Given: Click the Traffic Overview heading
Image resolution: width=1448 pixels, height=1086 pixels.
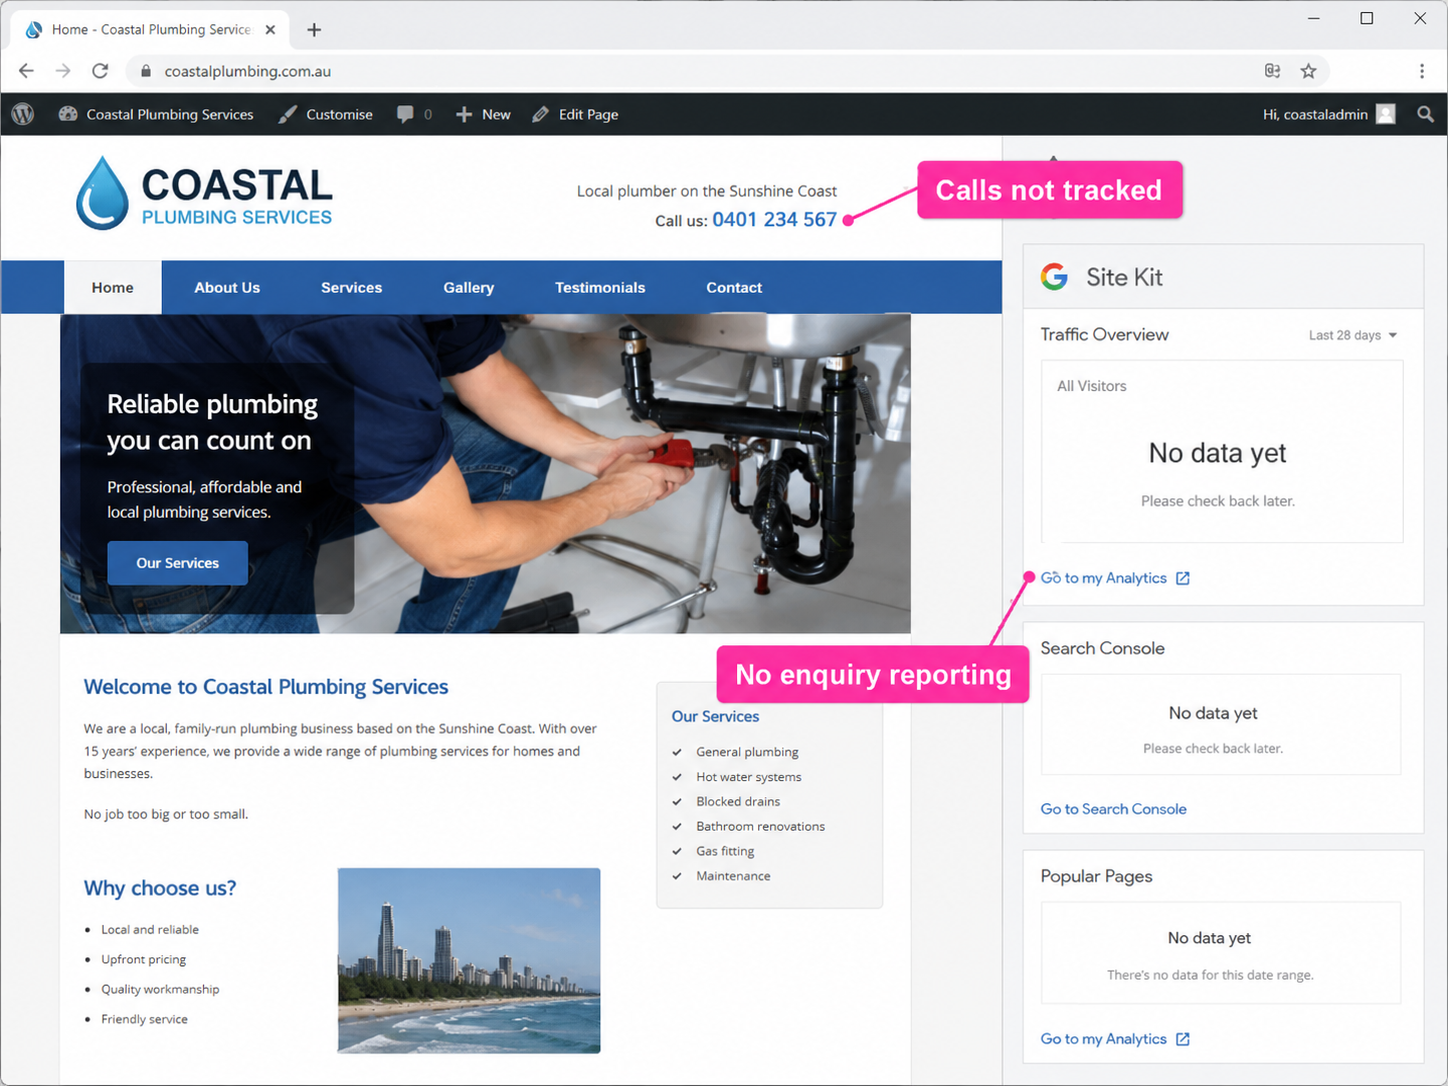Looking at the screenshot, I should 1104,335.
